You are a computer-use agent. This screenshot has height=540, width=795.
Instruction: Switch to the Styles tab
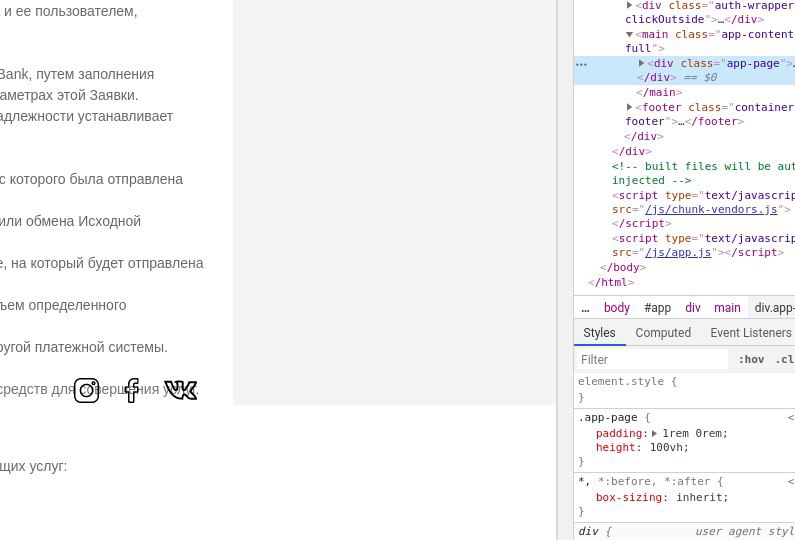[x=599, y=333]
